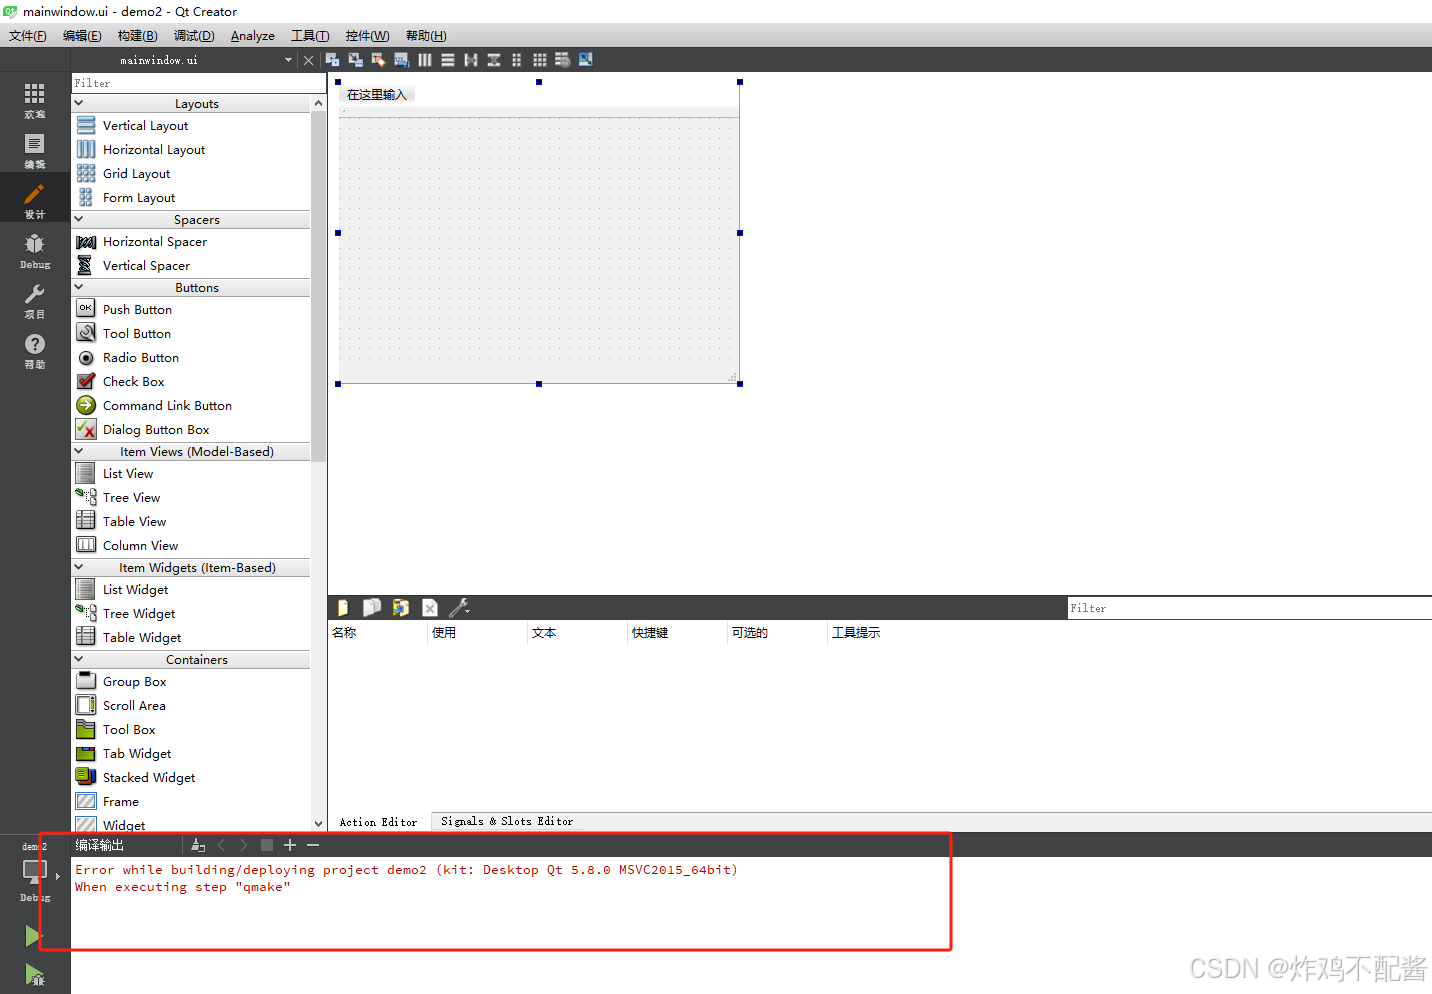Switch to the Signals & Slots Editor tab

pyautogui.click(x=507, y=821)
